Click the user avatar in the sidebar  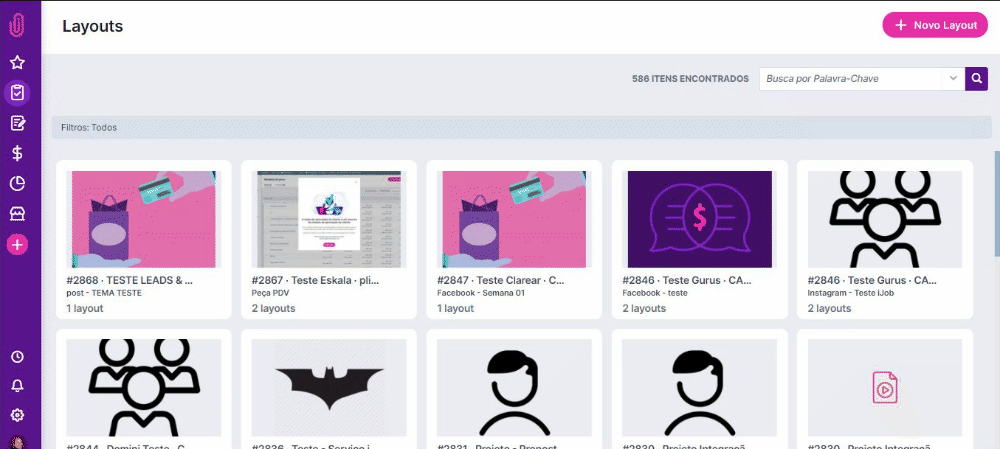(17, 442)
